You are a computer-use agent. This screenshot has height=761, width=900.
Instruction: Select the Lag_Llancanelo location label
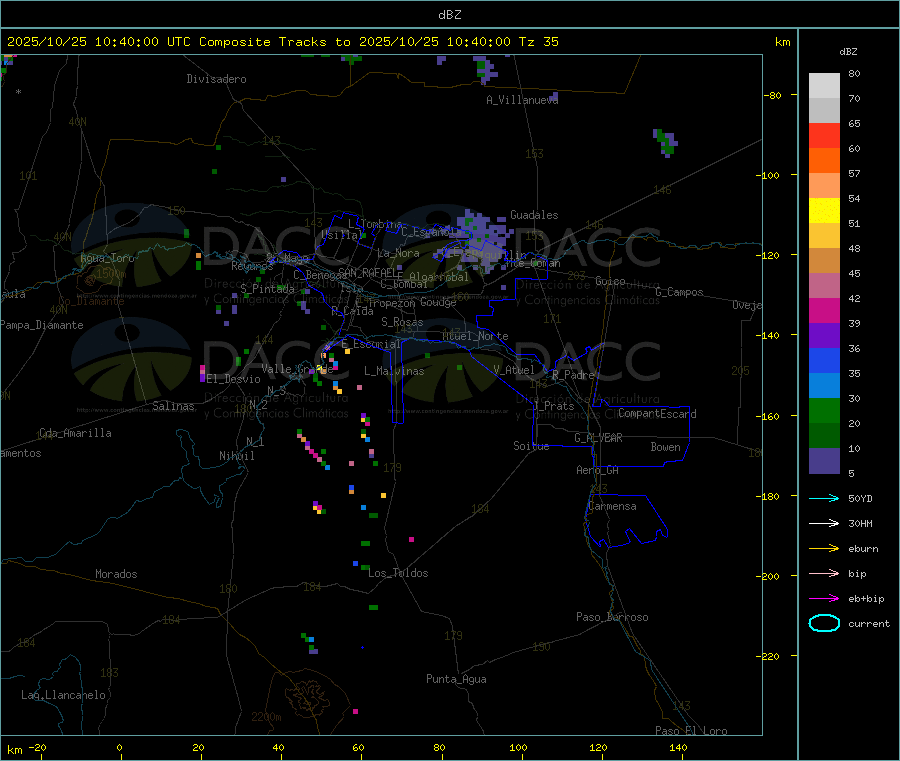(x=64, y=695)
